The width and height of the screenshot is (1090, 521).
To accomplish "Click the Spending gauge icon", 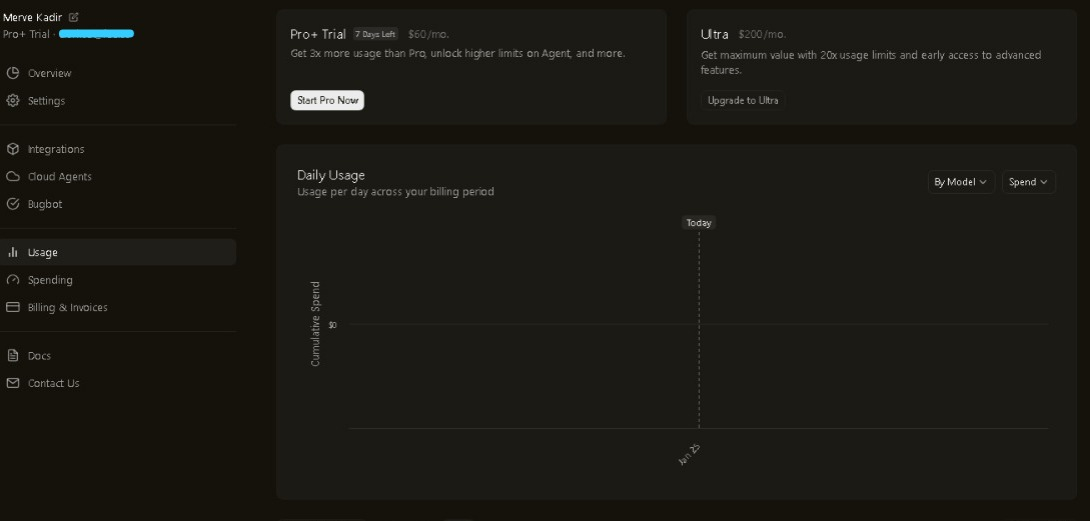I will pyautogui.click(x=13, y=280).
